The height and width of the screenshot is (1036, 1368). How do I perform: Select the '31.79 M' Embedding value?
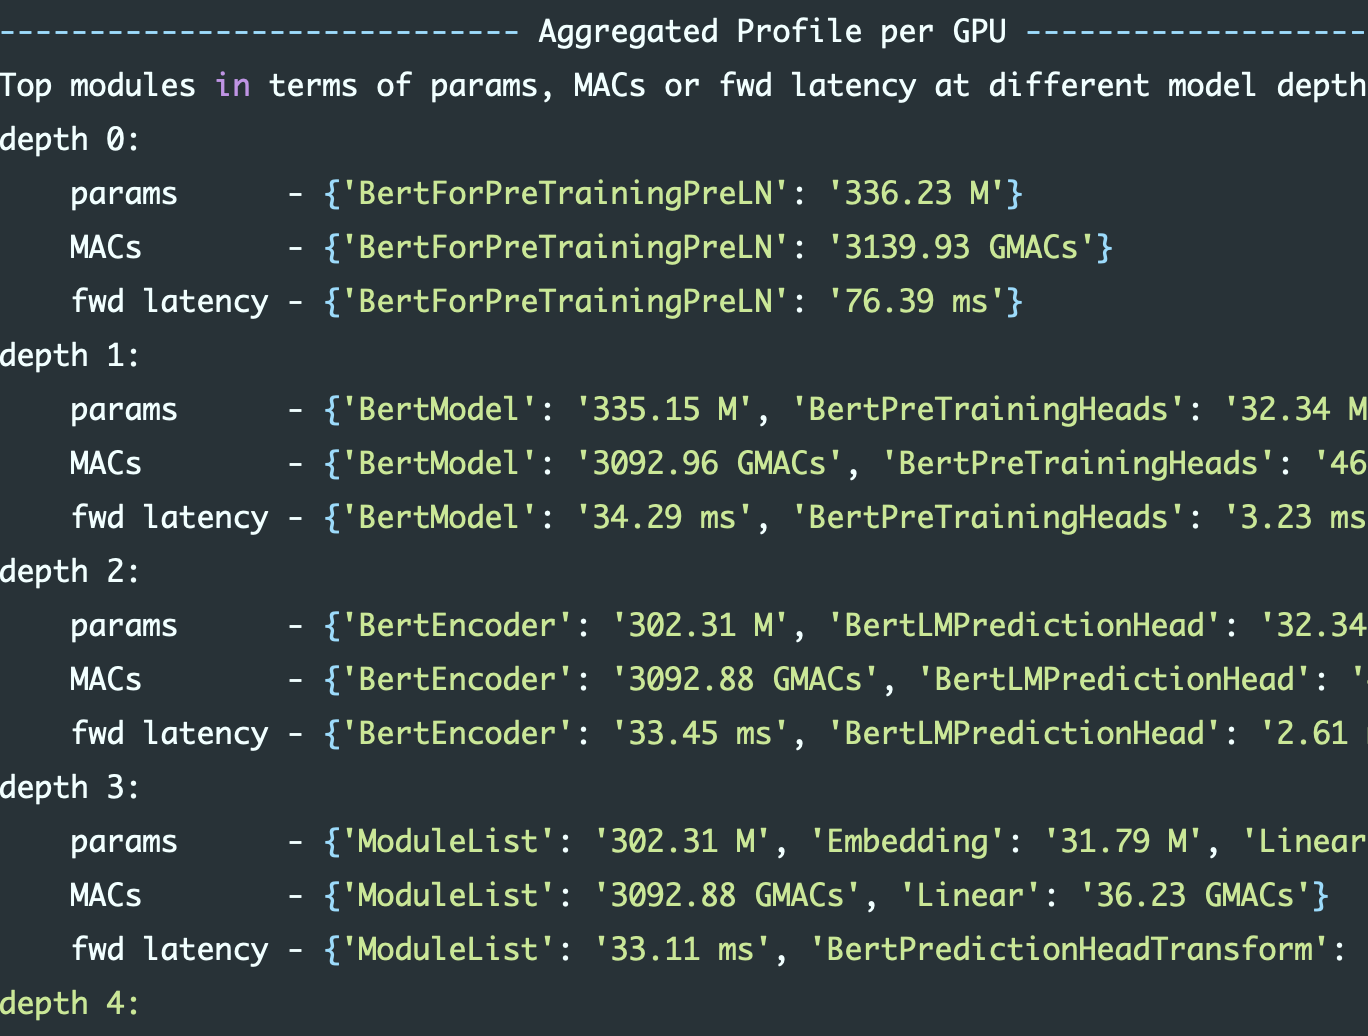pos(1116,841)
